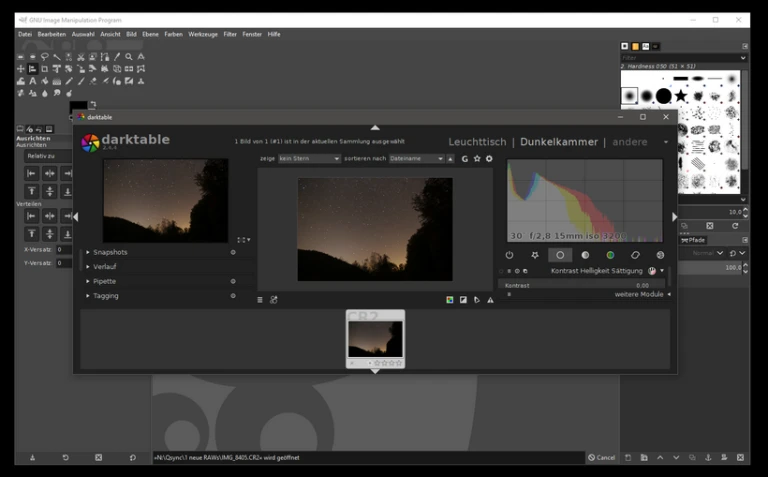Viewport: 768px width, 477px height.
Task: Click the Dunkelkammer view label
Action: 559,142
